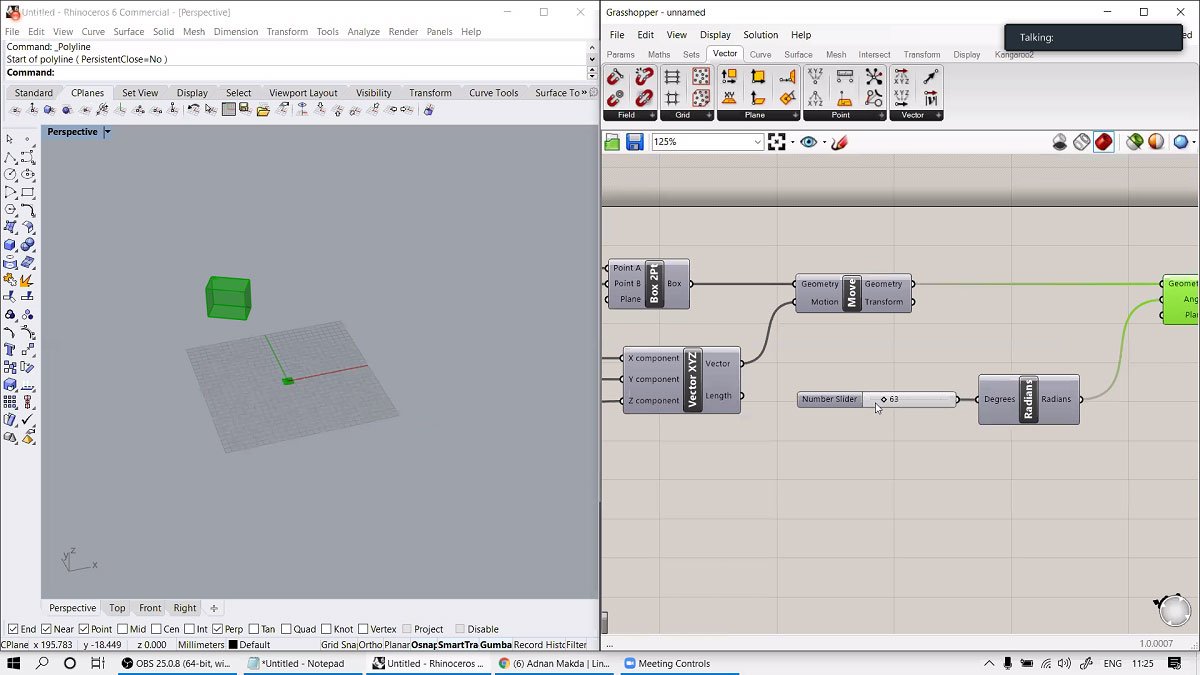Click the circle tool in Rhino sidebar
The image size is (1200, 675).
point(10,175)
